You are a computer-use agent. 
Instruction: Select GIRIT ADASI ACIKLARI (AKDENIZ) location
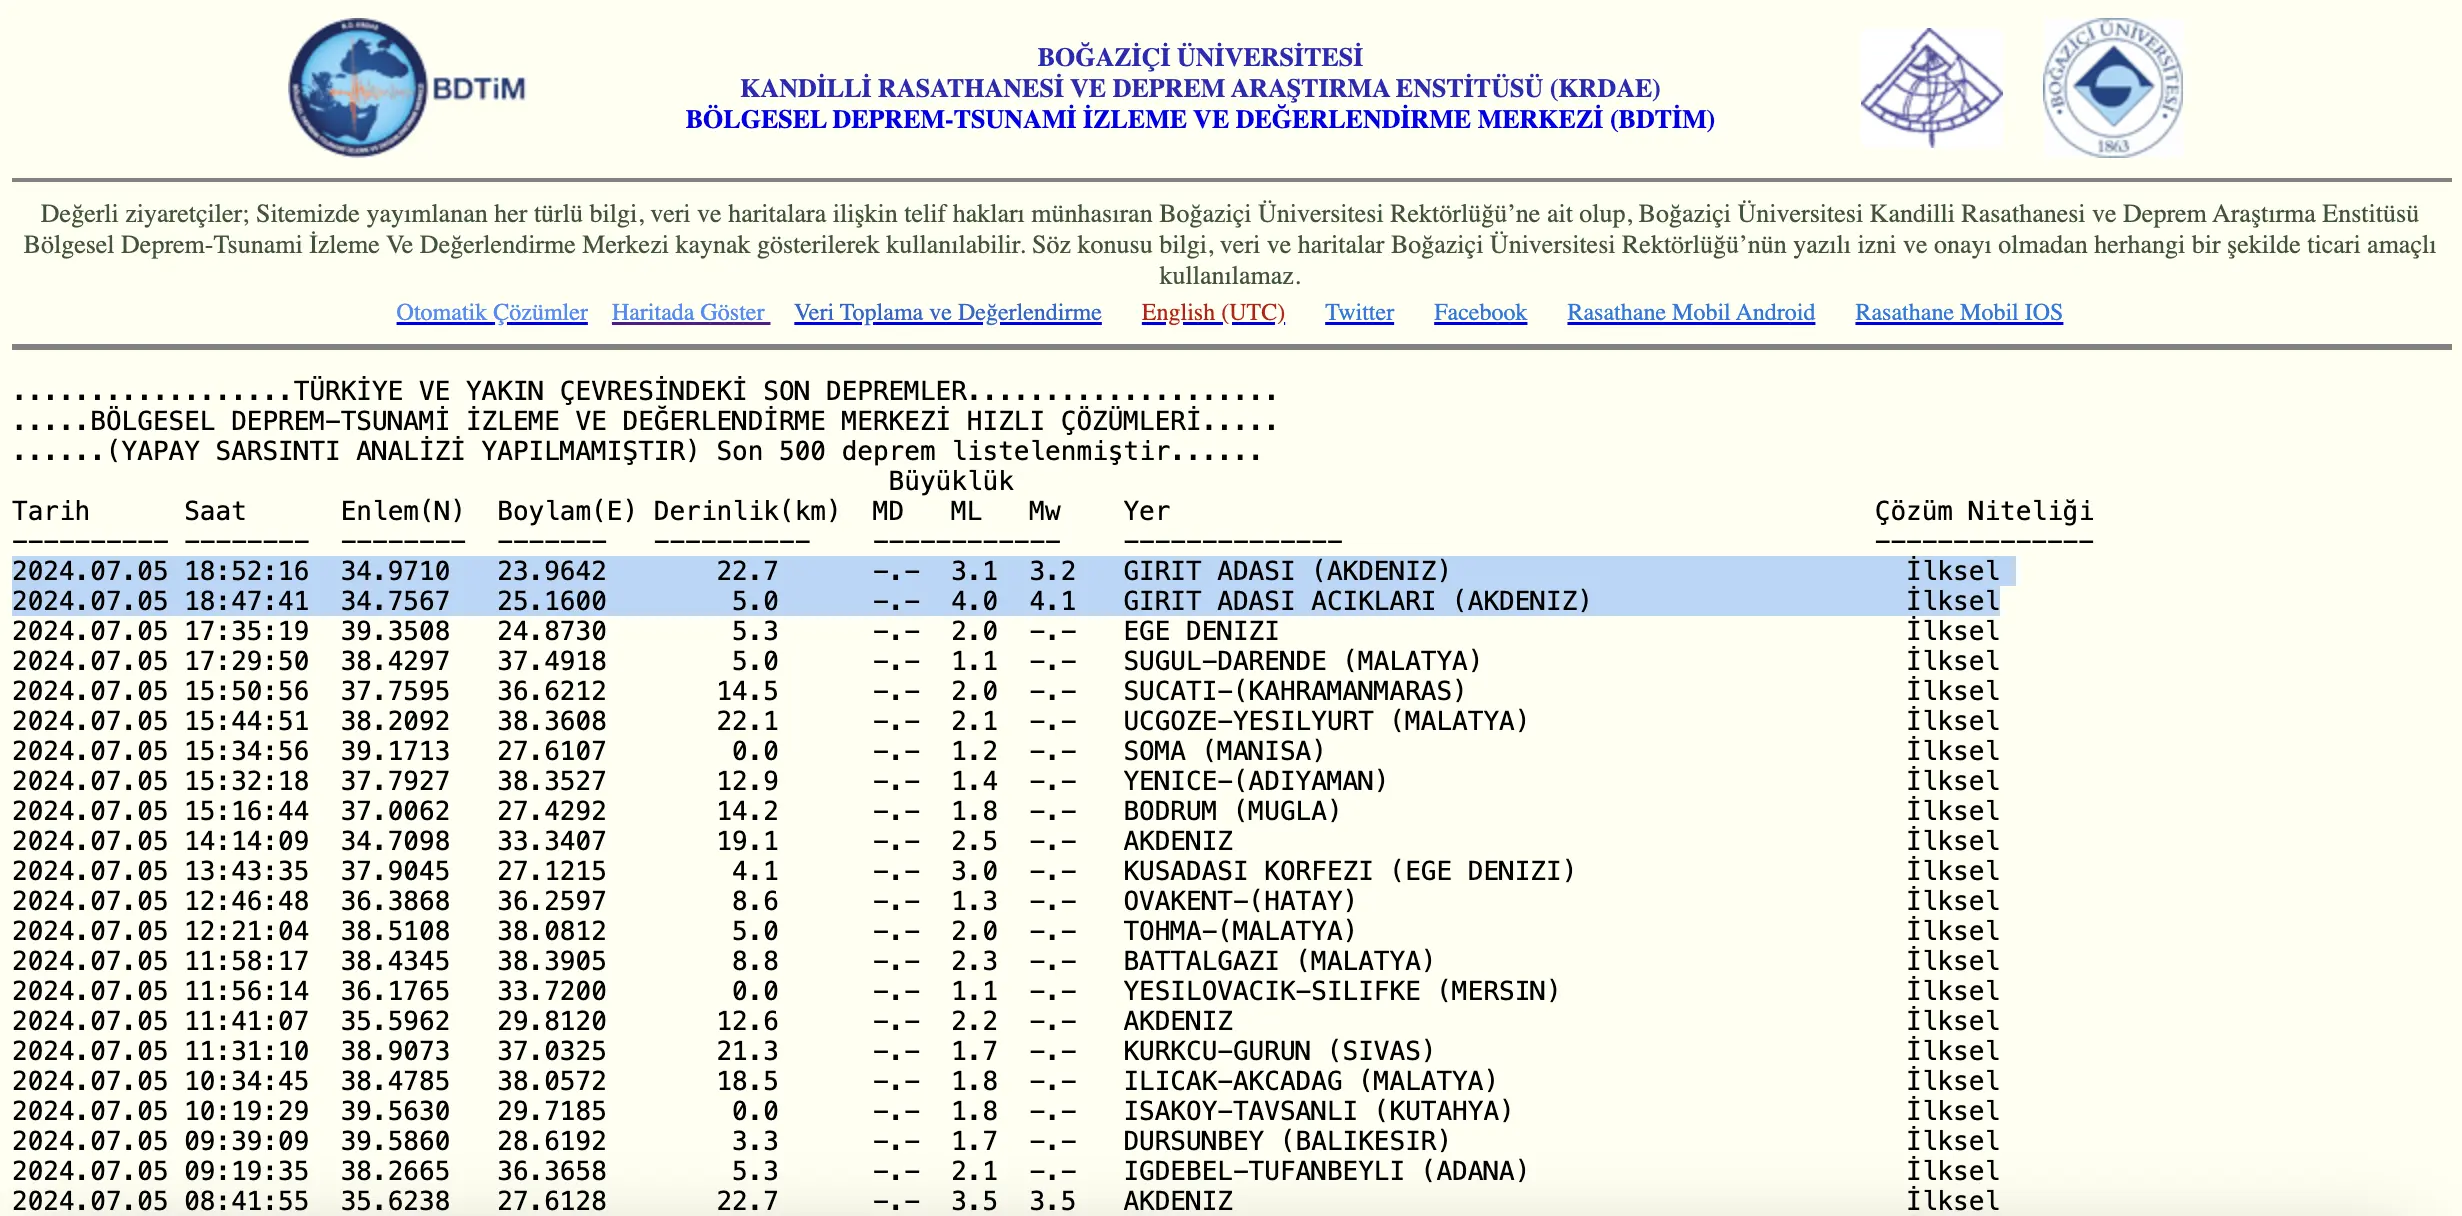(x=1356, y=601)
